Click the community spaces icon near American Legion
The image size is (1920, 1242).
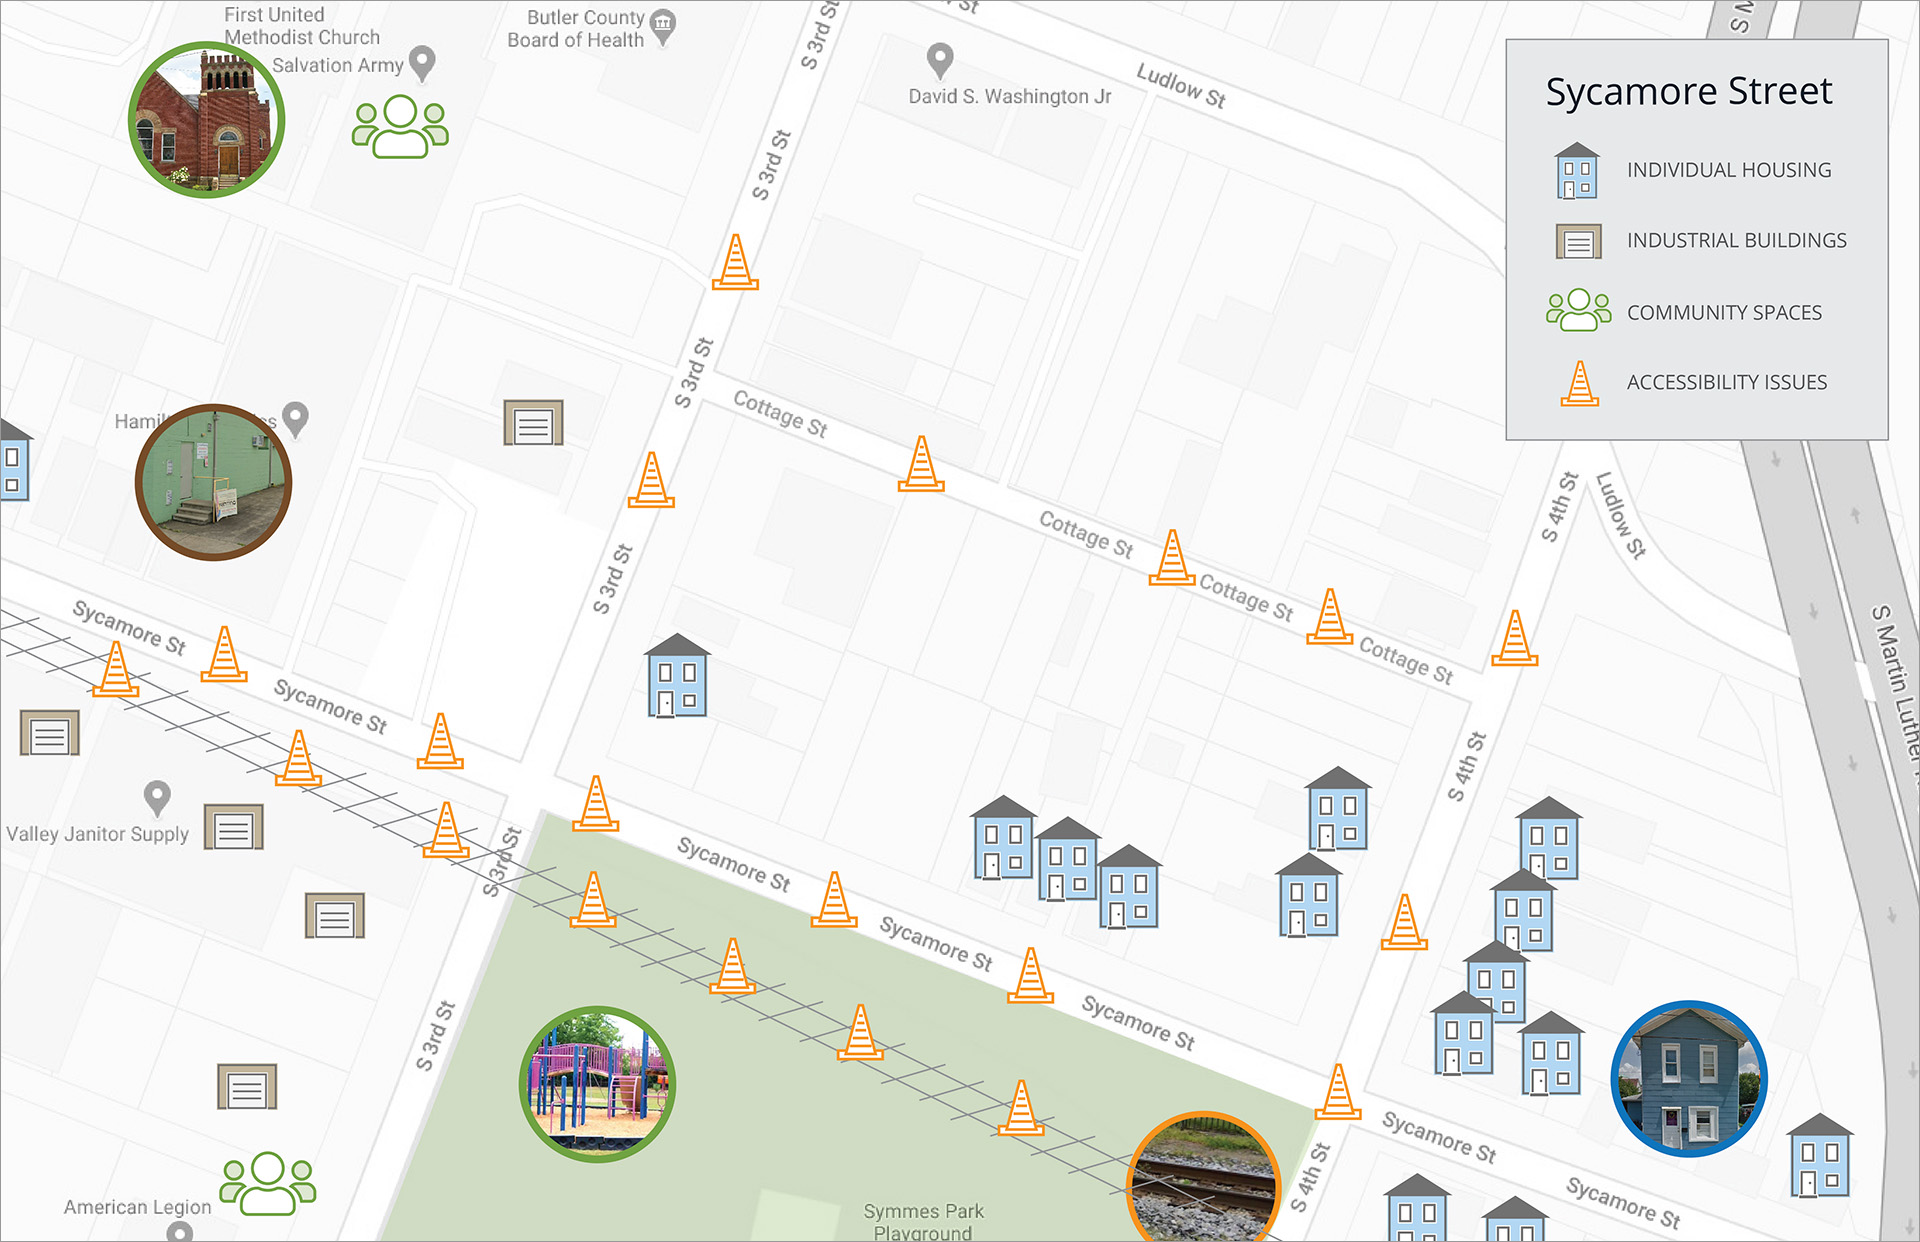(268, 1184)
